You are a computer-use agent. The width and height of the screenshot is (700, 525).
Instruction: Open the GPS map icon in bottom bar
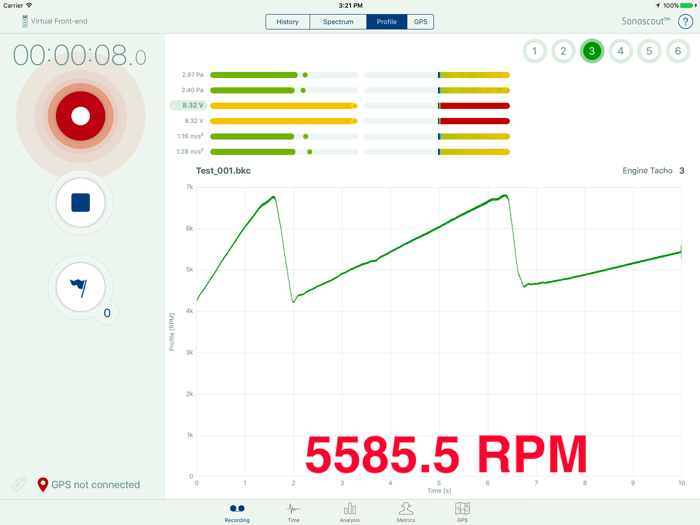coord(462,512)
